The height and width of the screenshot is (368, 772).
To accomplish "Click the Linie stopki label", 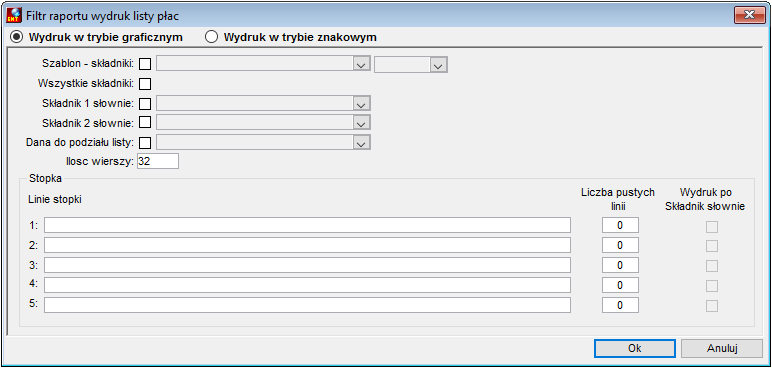I will coord(55,200).
